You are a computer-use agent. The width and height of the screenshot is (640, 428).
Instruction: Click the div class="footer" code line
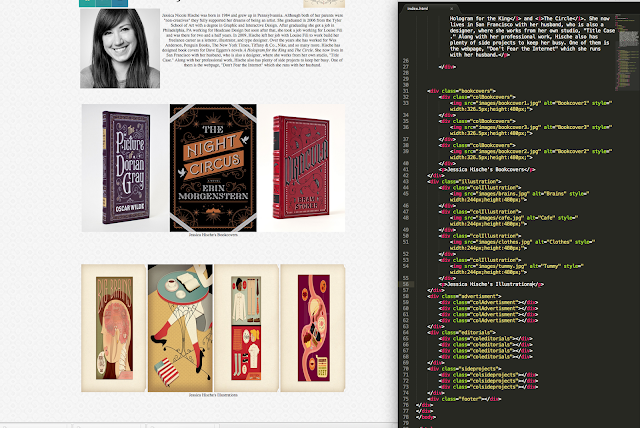coord(464,399)
